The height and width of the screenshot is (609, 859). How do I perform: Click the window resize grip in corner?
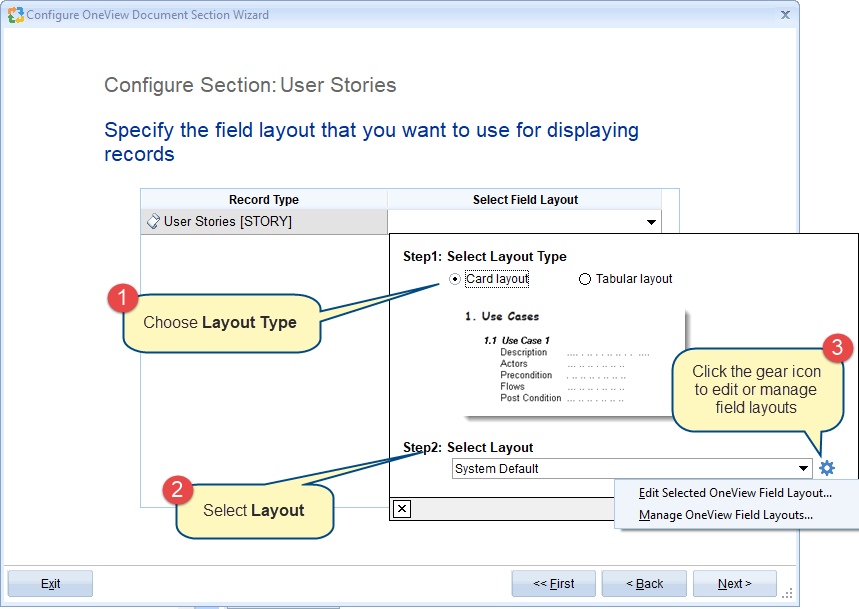coord(787,593)
